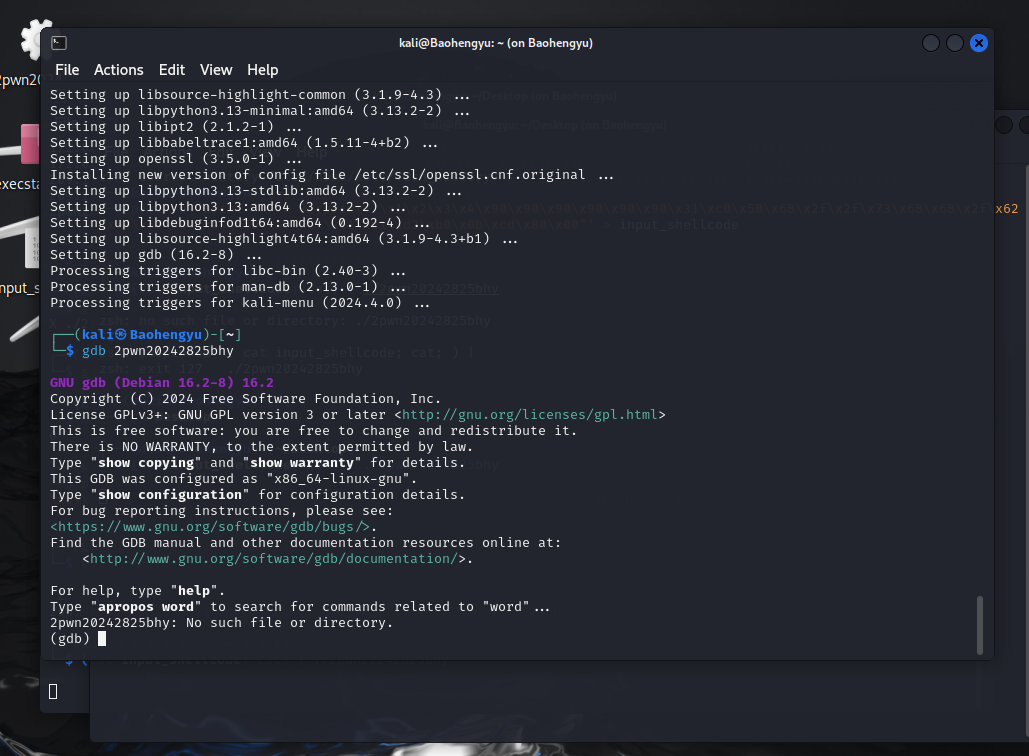Viewport: 1029px width, 756px height.
Task: Click 'Processing triggers for kali-menu' line
Action: (x=240, y=303)
